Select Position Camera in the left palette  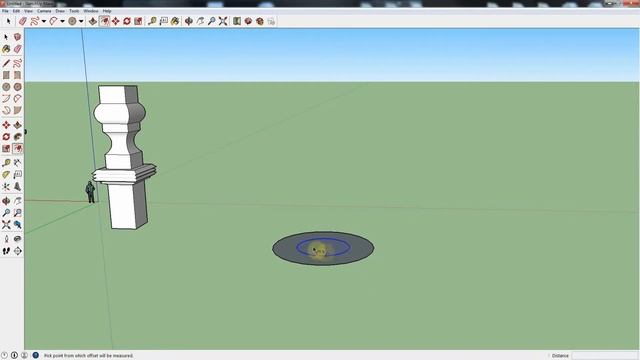pyautogui.click(x=6, y=239)
